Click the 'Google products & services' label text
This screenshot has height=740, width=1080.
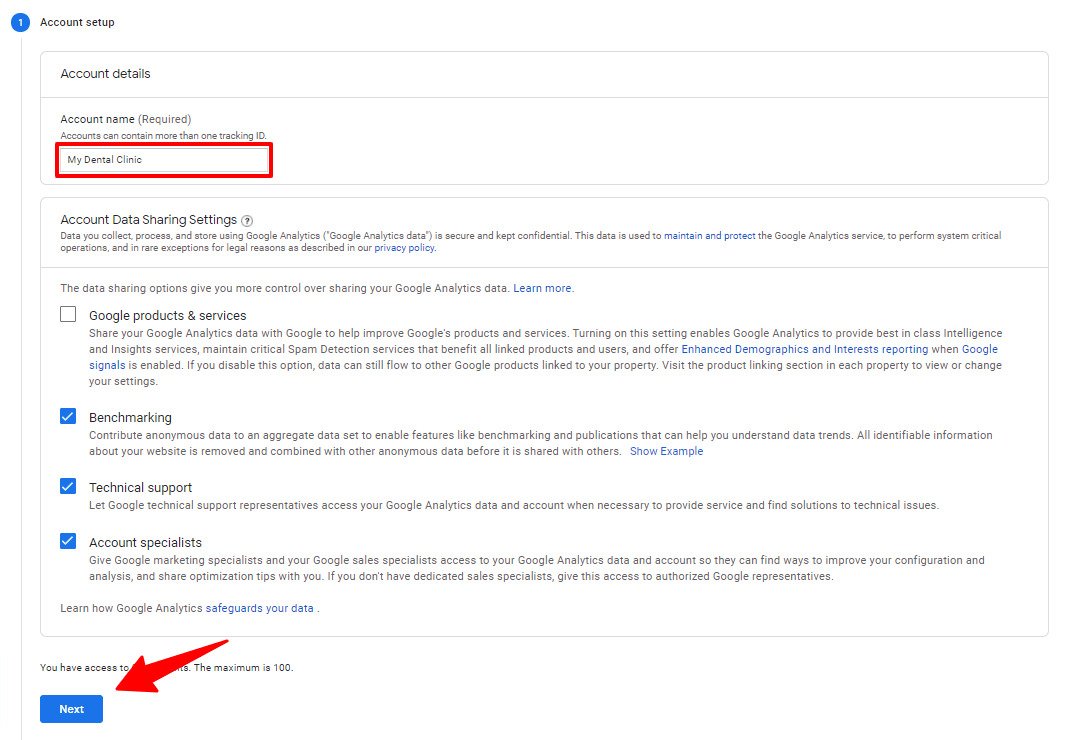click(167, 315)
